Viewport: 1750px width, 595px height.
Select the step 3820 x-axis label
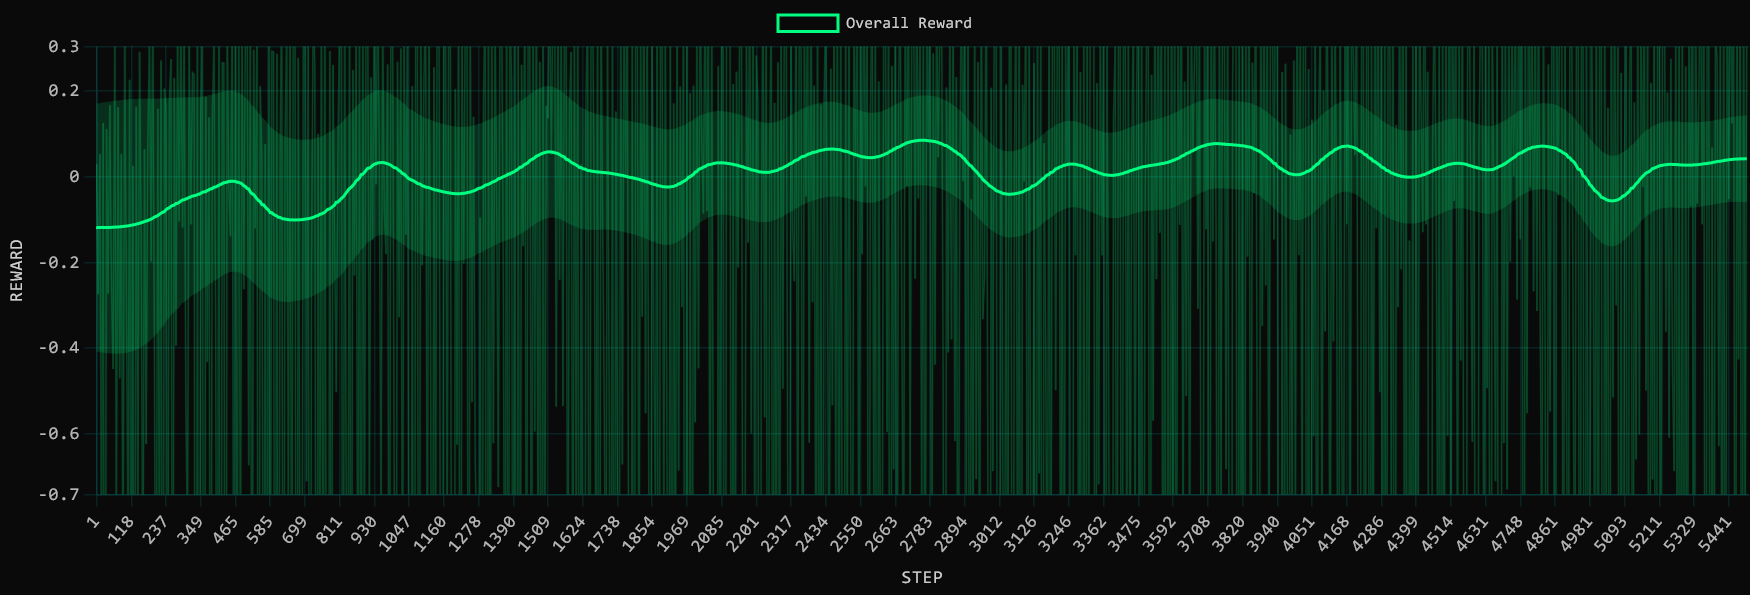pos(1228,531)
